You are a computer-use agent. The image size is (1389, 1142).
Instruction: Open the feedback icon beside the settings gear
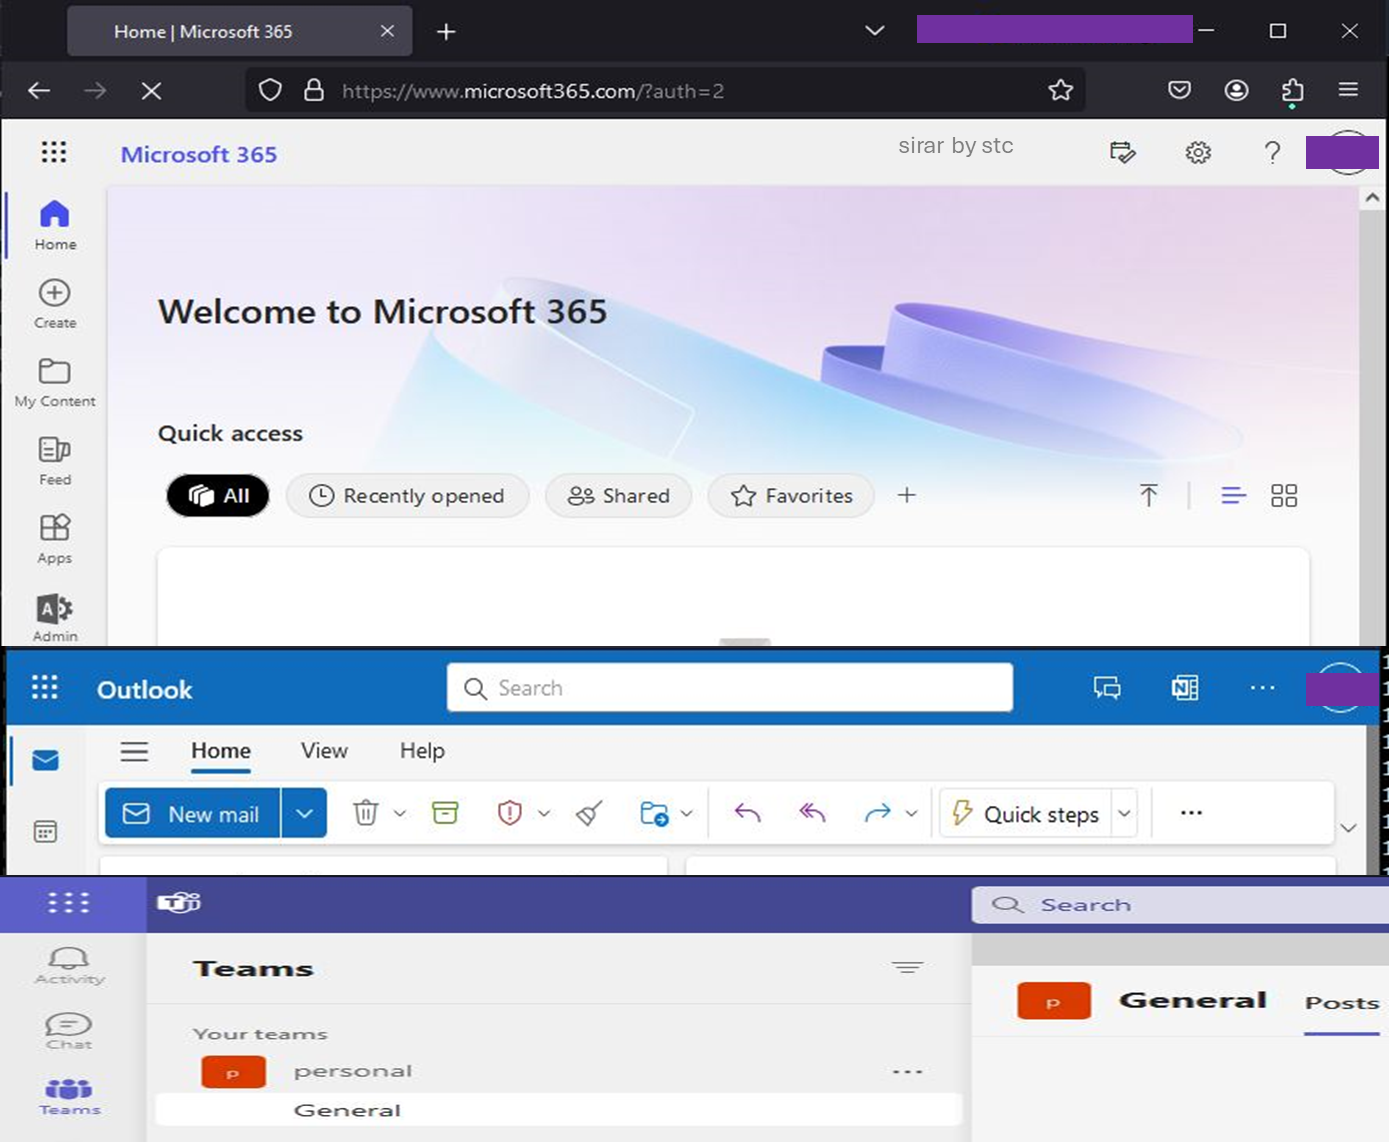(1122, 153)
